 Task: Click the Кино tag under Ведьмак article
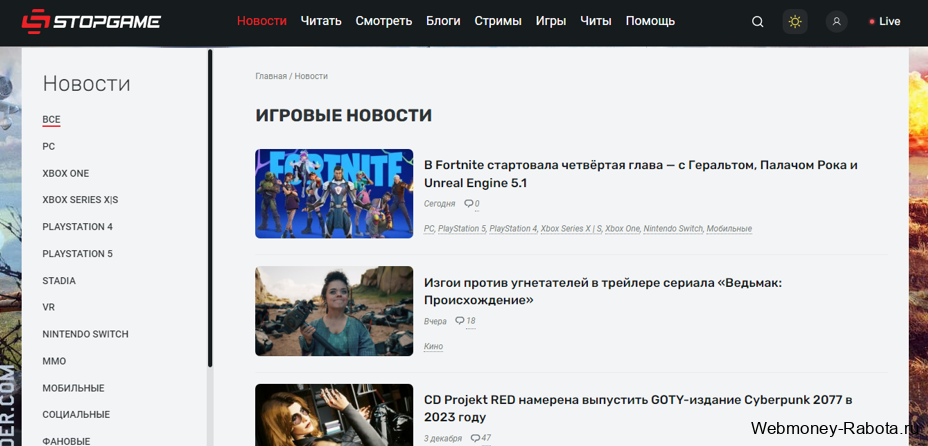[x=433, y=346]
